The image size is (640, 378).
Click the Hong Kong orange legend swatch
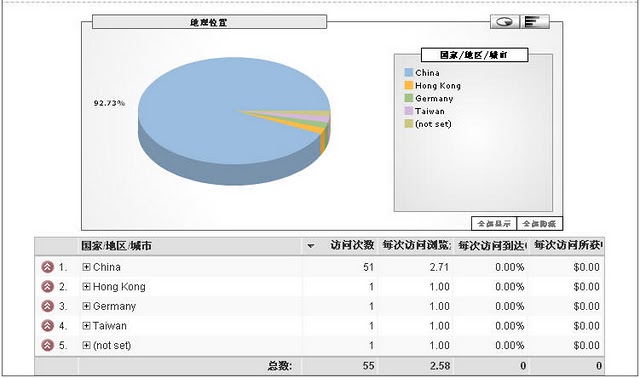[409, 85]
